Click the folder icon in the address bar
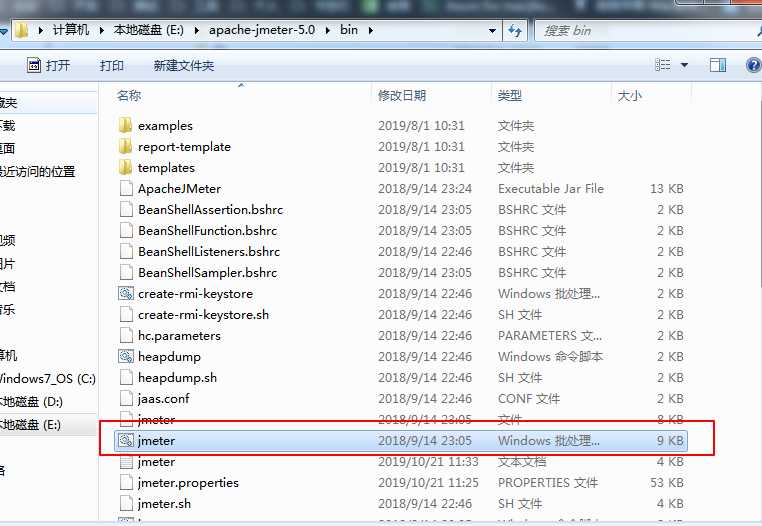The height and width of the screenshot is (526, 762). pos(21,31)
